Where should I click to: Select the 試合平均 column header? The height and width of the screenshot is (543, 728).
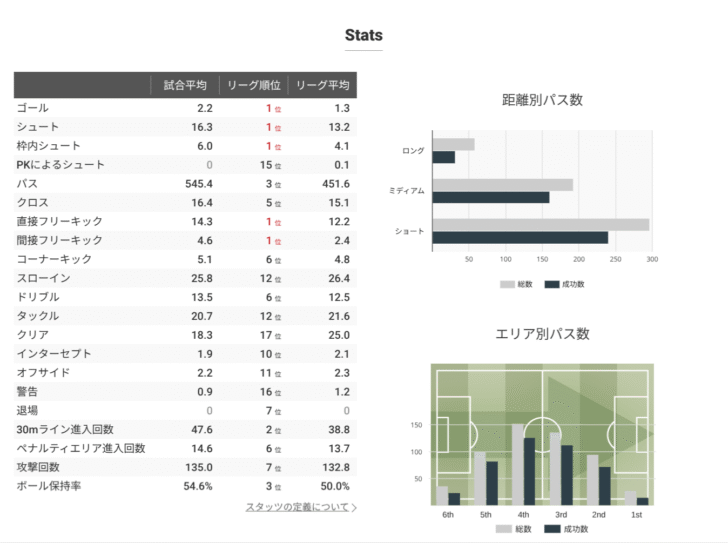(185, 85)
